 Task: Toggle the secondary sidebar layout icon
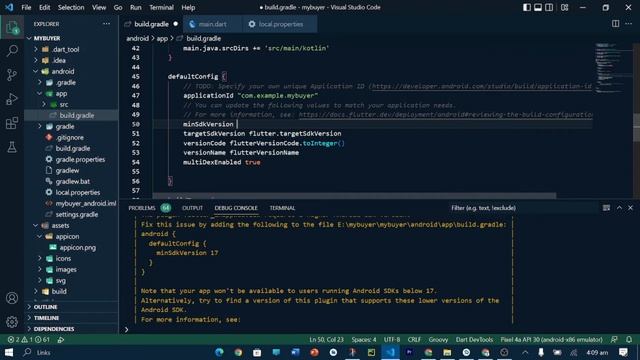tap(549, 7)
